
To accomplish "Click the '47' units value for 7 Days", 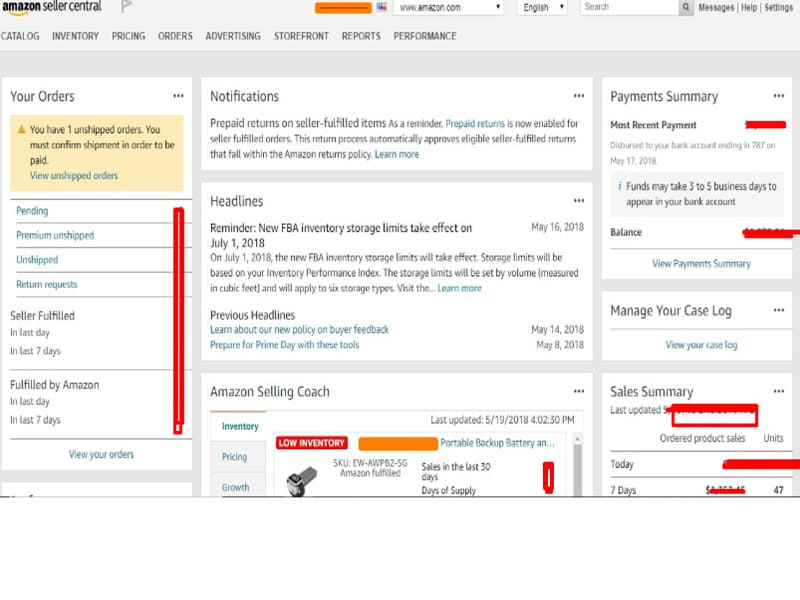I will [x=779, y=490].
